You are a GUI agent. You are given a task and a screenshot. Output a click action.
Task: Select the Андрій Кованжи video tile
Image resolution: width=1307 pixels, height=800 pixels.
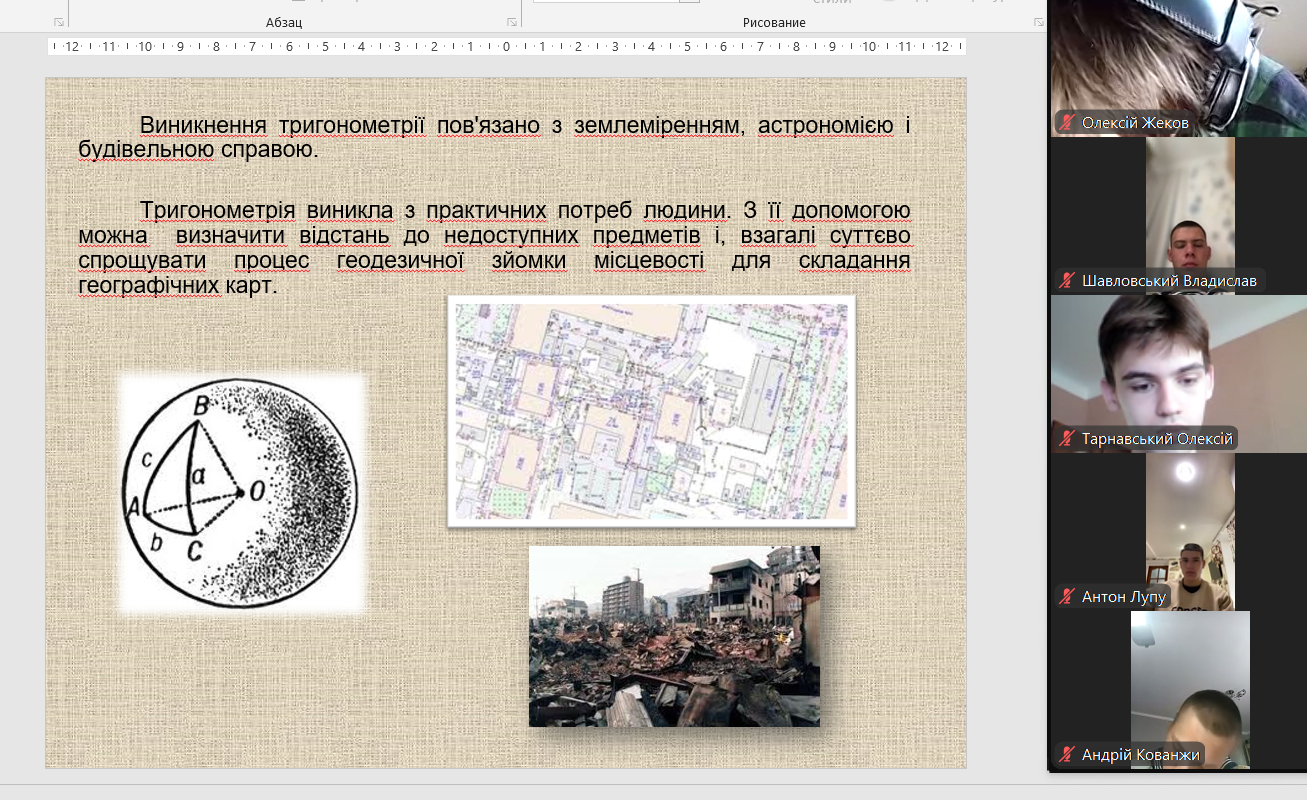click(1178, 690)
